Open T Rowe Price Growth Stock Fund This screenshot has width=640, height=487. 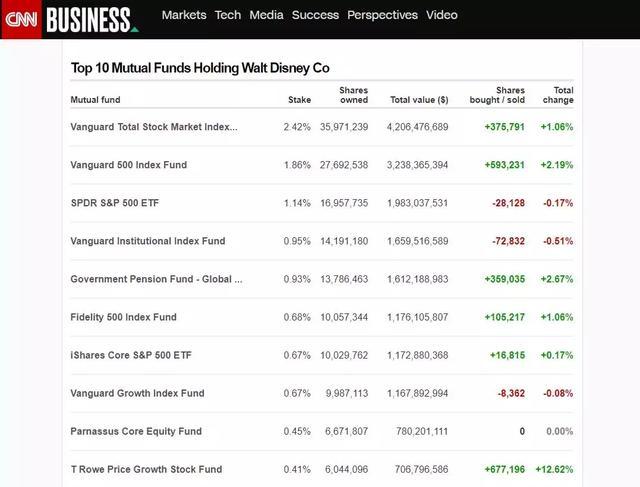[146, 469]
